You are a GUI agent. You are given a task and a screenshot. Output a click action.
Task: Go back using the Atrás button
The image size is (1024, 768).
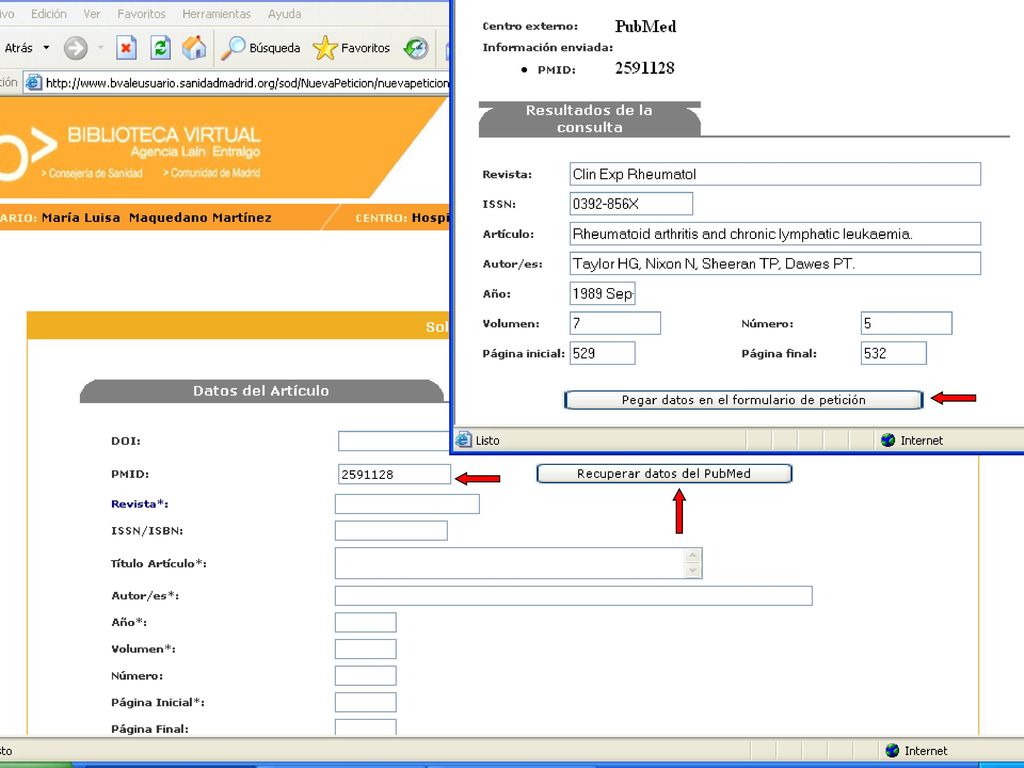(x=17, y=48)
